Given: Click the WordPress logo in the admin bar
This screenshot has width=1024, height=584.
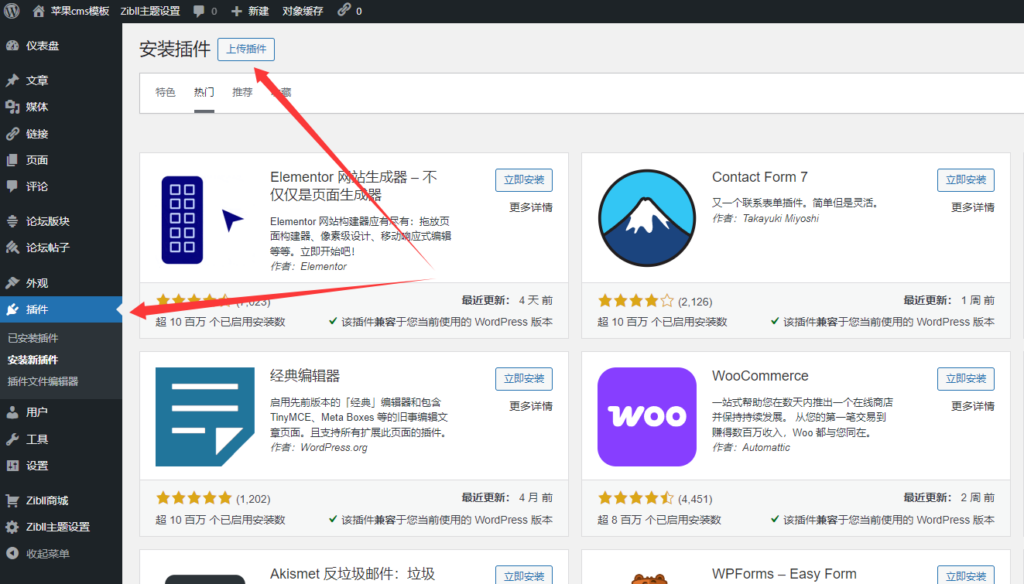Looking at the screenshot, I should [12, 10].
